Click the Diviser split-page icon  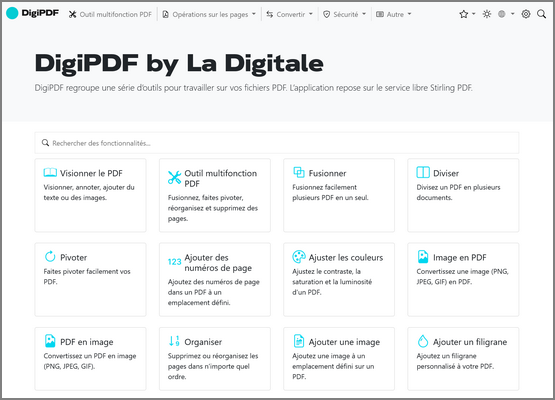click(423, 172)
